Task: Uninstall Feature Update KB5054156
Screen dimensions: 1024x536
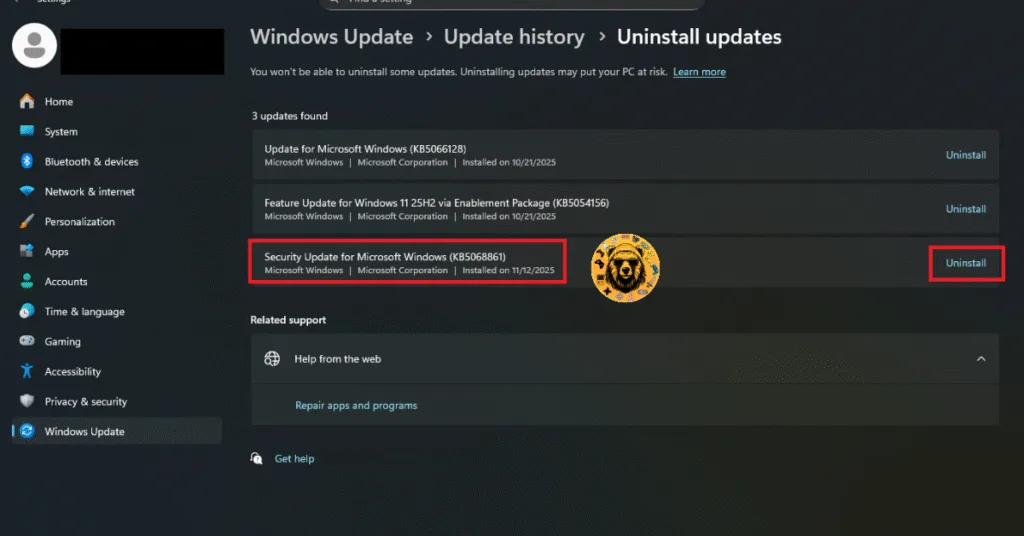Action: [x=966, y=210]
